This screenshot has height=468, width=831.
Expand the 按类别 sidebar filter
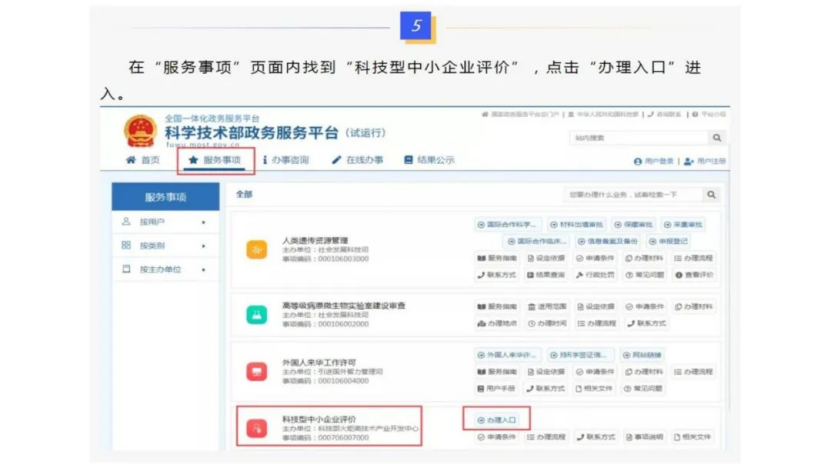(x=165, y=245)
